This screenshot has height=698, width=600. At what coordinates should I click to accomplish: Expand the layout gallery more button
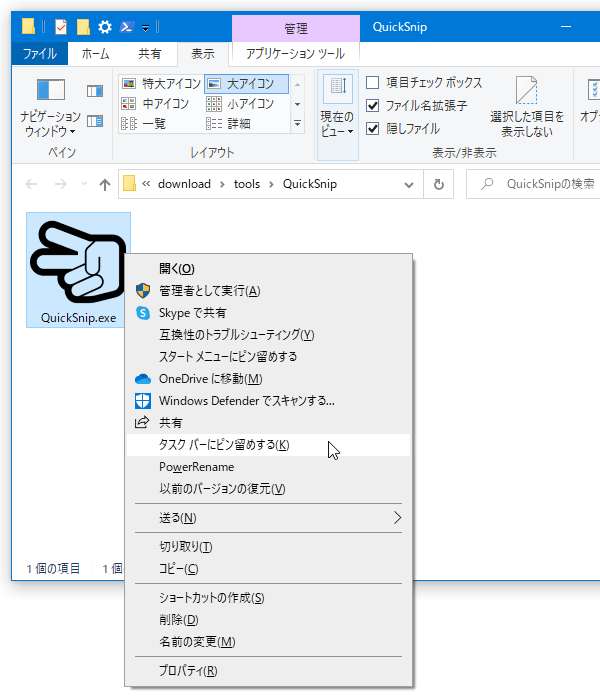pyautogui.click(x=297, y=123)
